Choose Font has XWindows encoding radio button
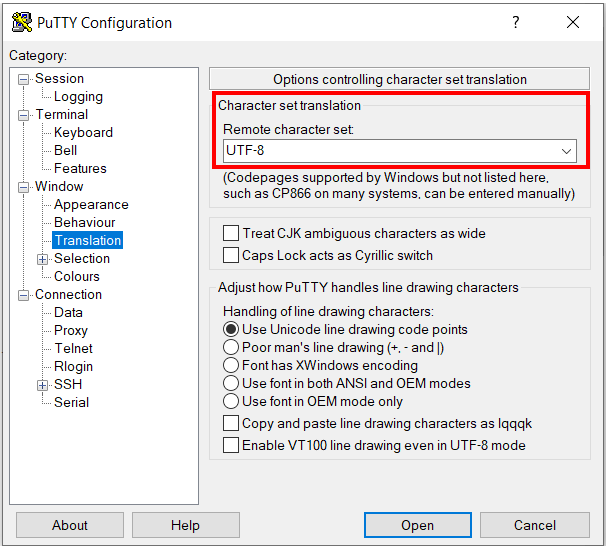Screen dimensions: 606x547 click(x=231, y=365)
